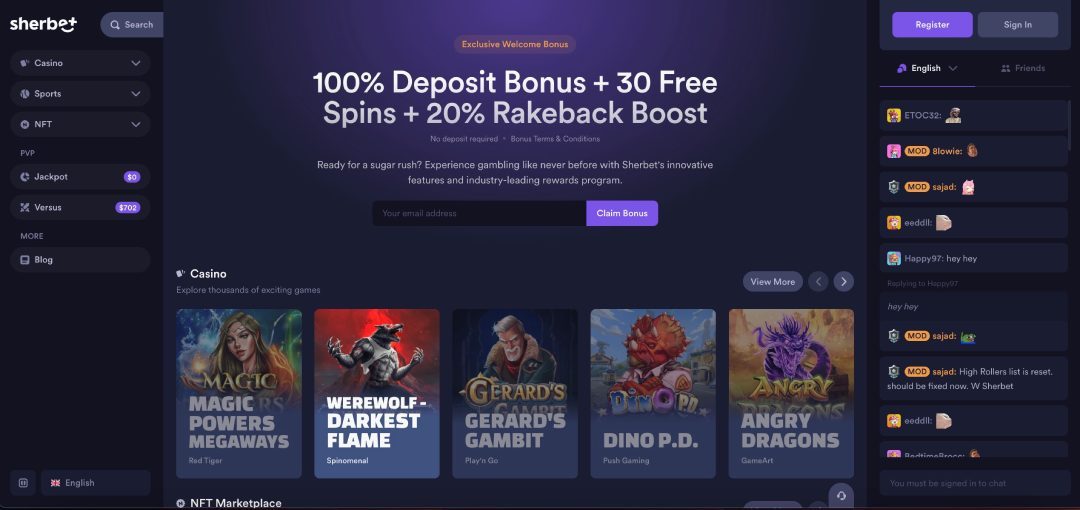Open Bonus Terms & Conditions link

(x=555, y=139)
